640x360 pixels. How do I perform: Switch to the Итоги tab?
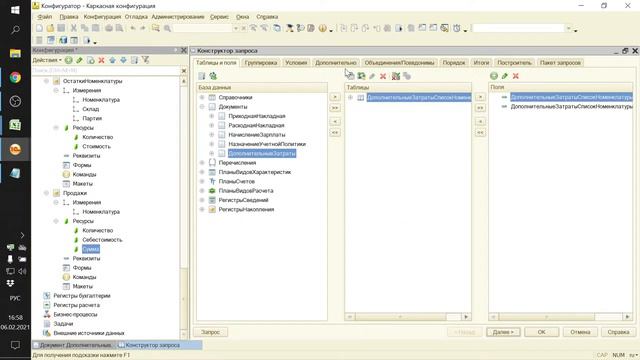click(x=481, y=63)
